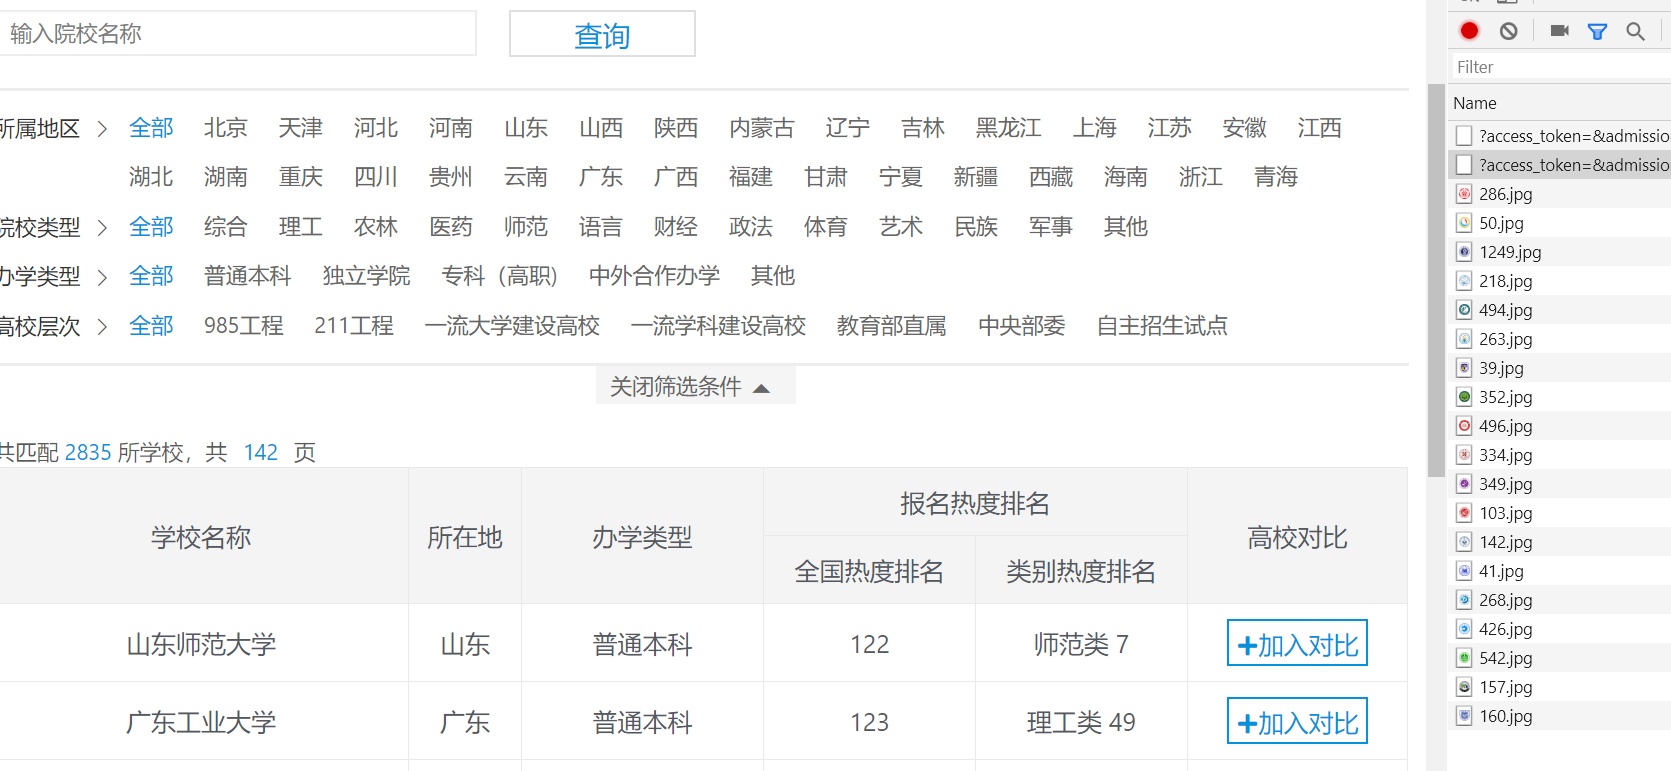Select 全部 in the 院校类型 row
The image size is (1671, 771).
point(151,227)
